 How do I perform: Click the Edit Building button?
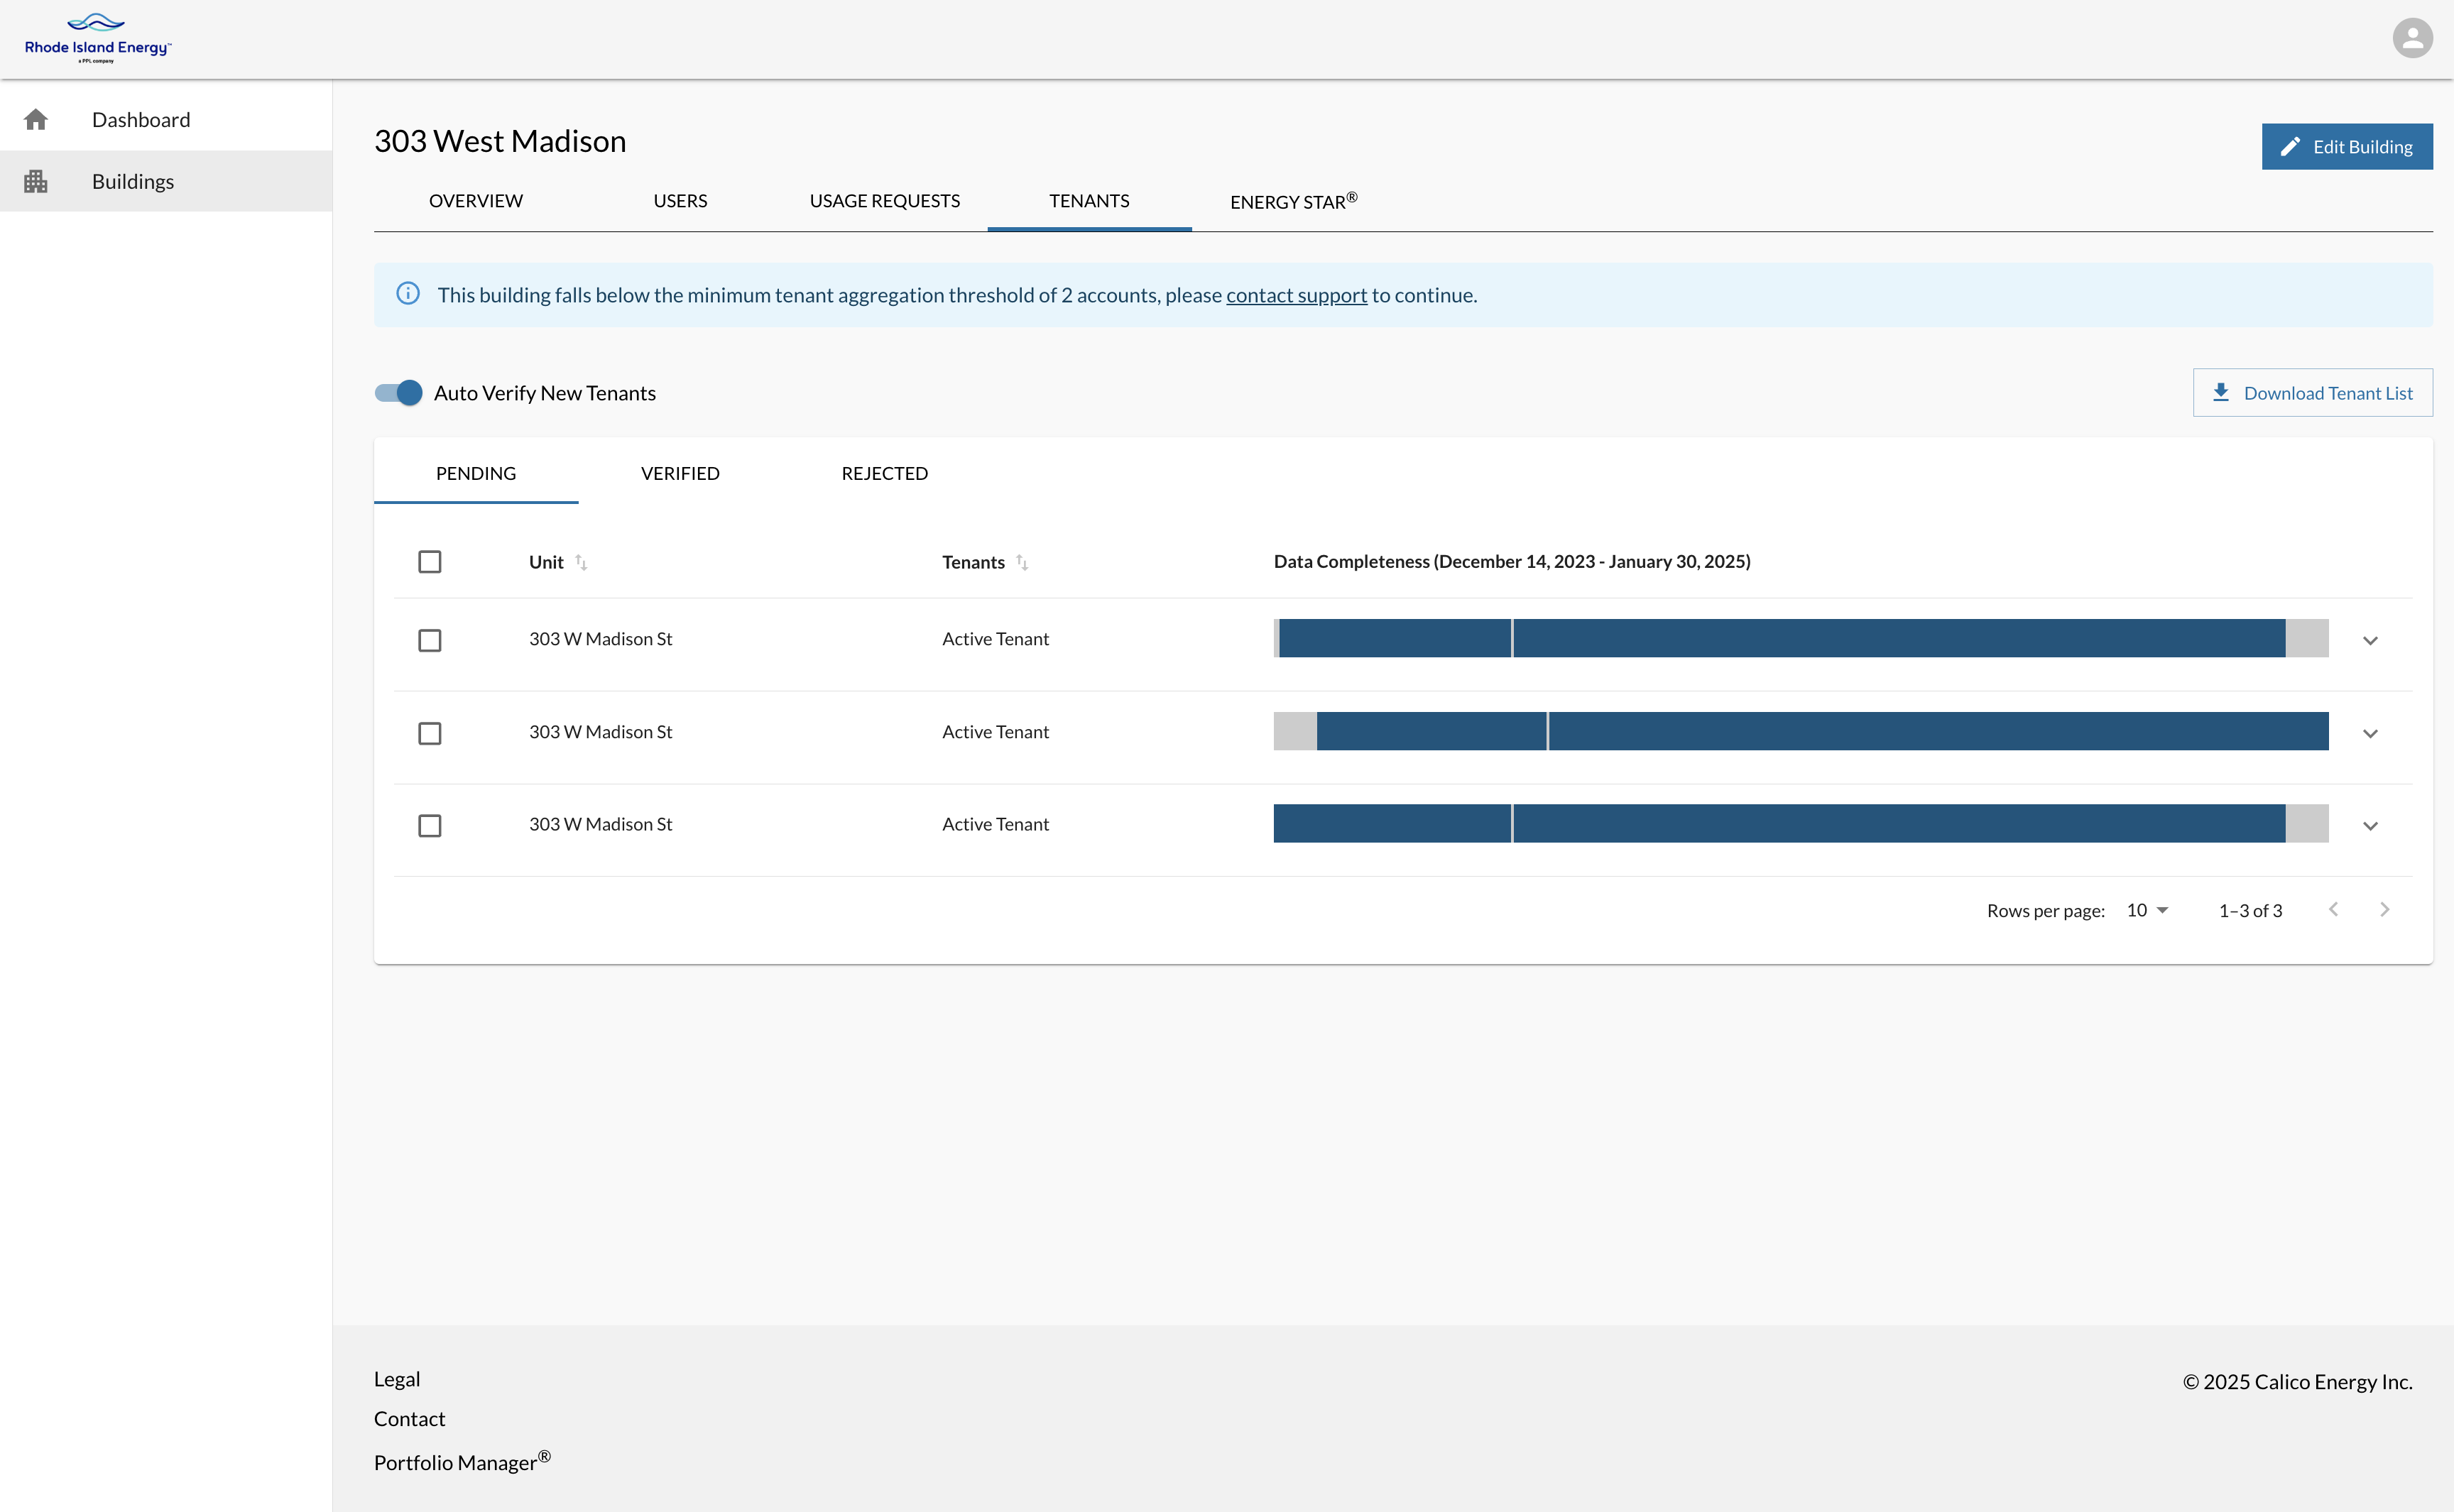pyautogui.click(x=2346, y=147)
